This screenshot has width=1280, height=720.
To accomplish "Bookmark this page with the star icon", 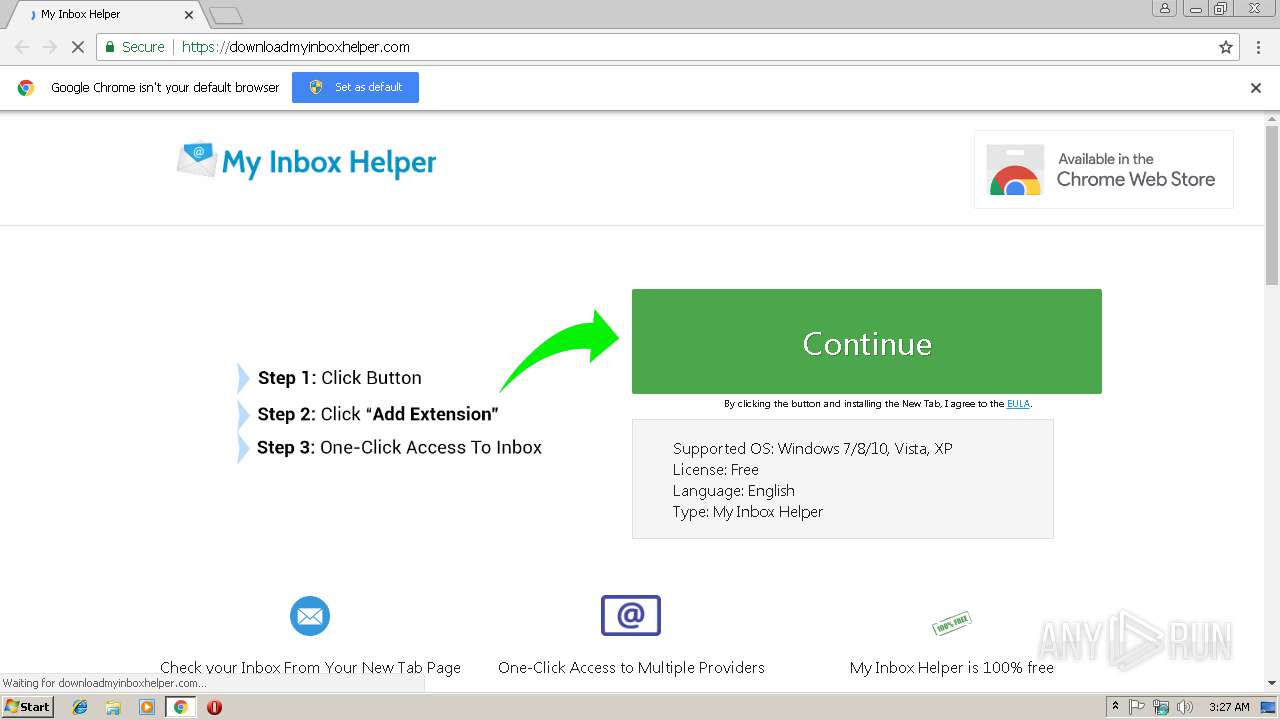I will 1226,47.
